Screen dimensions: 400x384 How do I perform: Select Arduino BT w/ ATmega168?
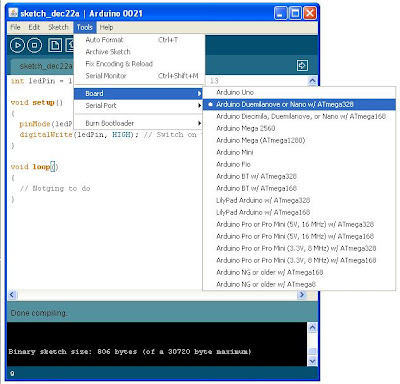click(x=299, y=188)
